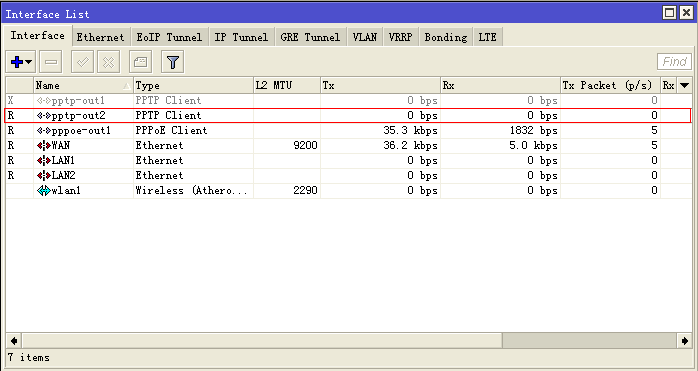This screenshot has width=698, height=371.
Task: Switch to the VLAN tab
Action: [365, 37]
